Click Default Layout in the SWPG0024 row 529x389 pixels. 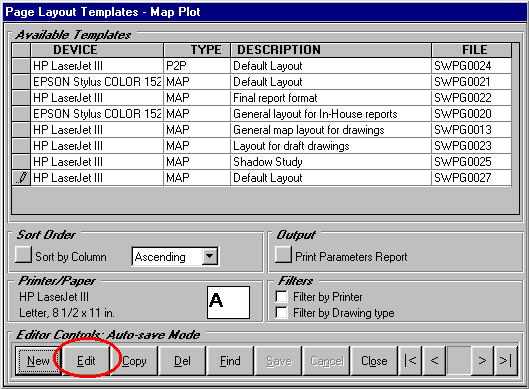point(331,66)
